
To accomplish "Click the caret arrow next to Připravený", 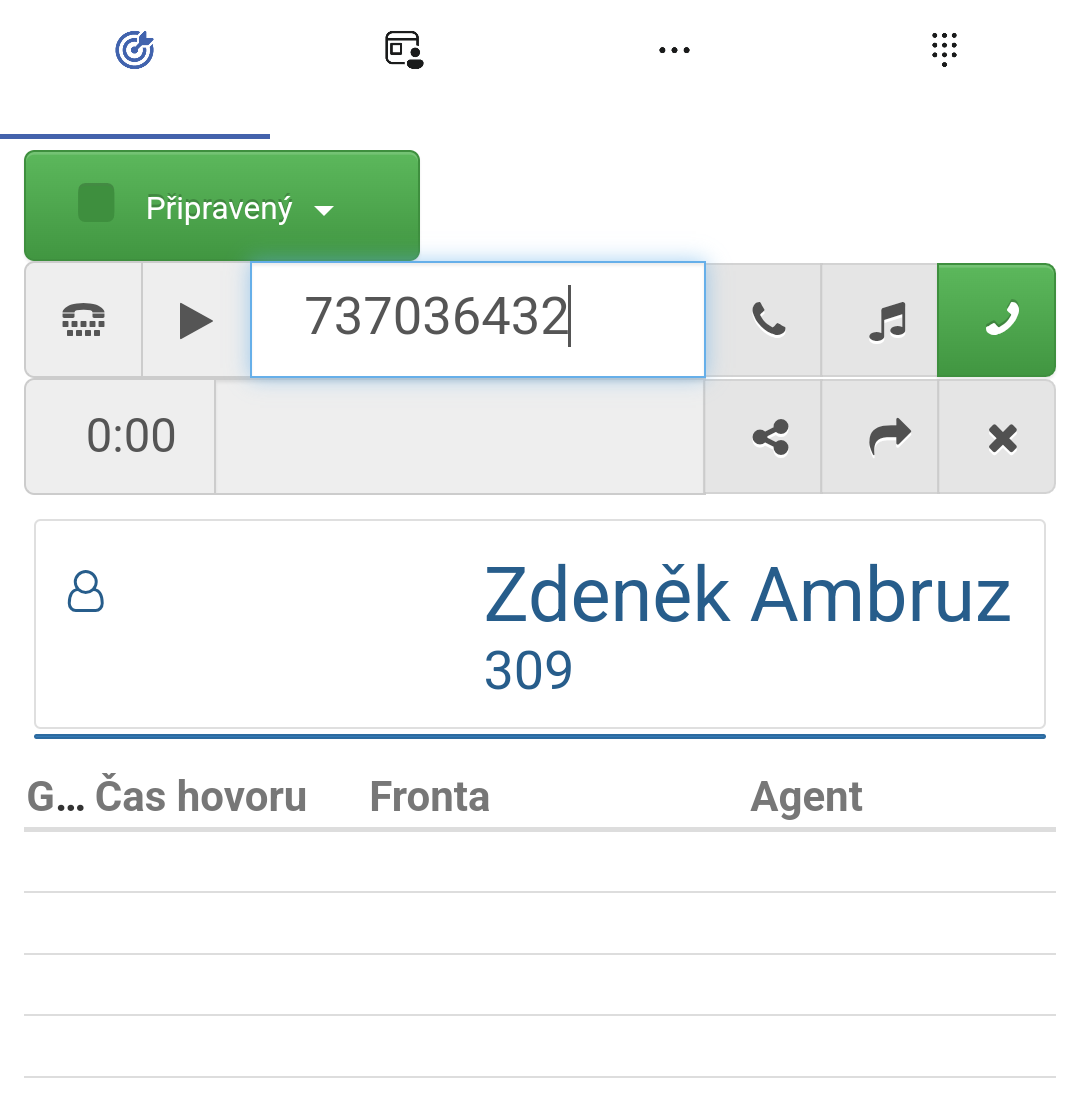I will pos(324,210).
